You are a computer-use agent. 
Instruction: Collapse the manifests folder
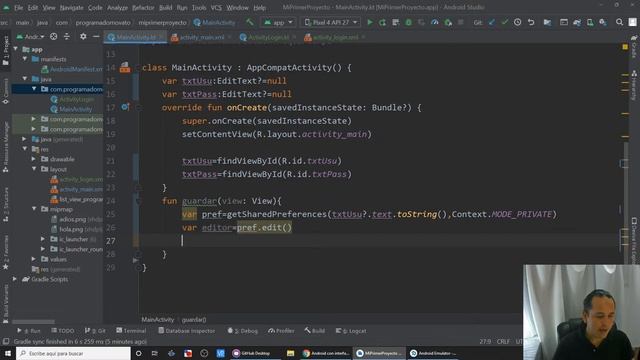click(x=25, y=59)
